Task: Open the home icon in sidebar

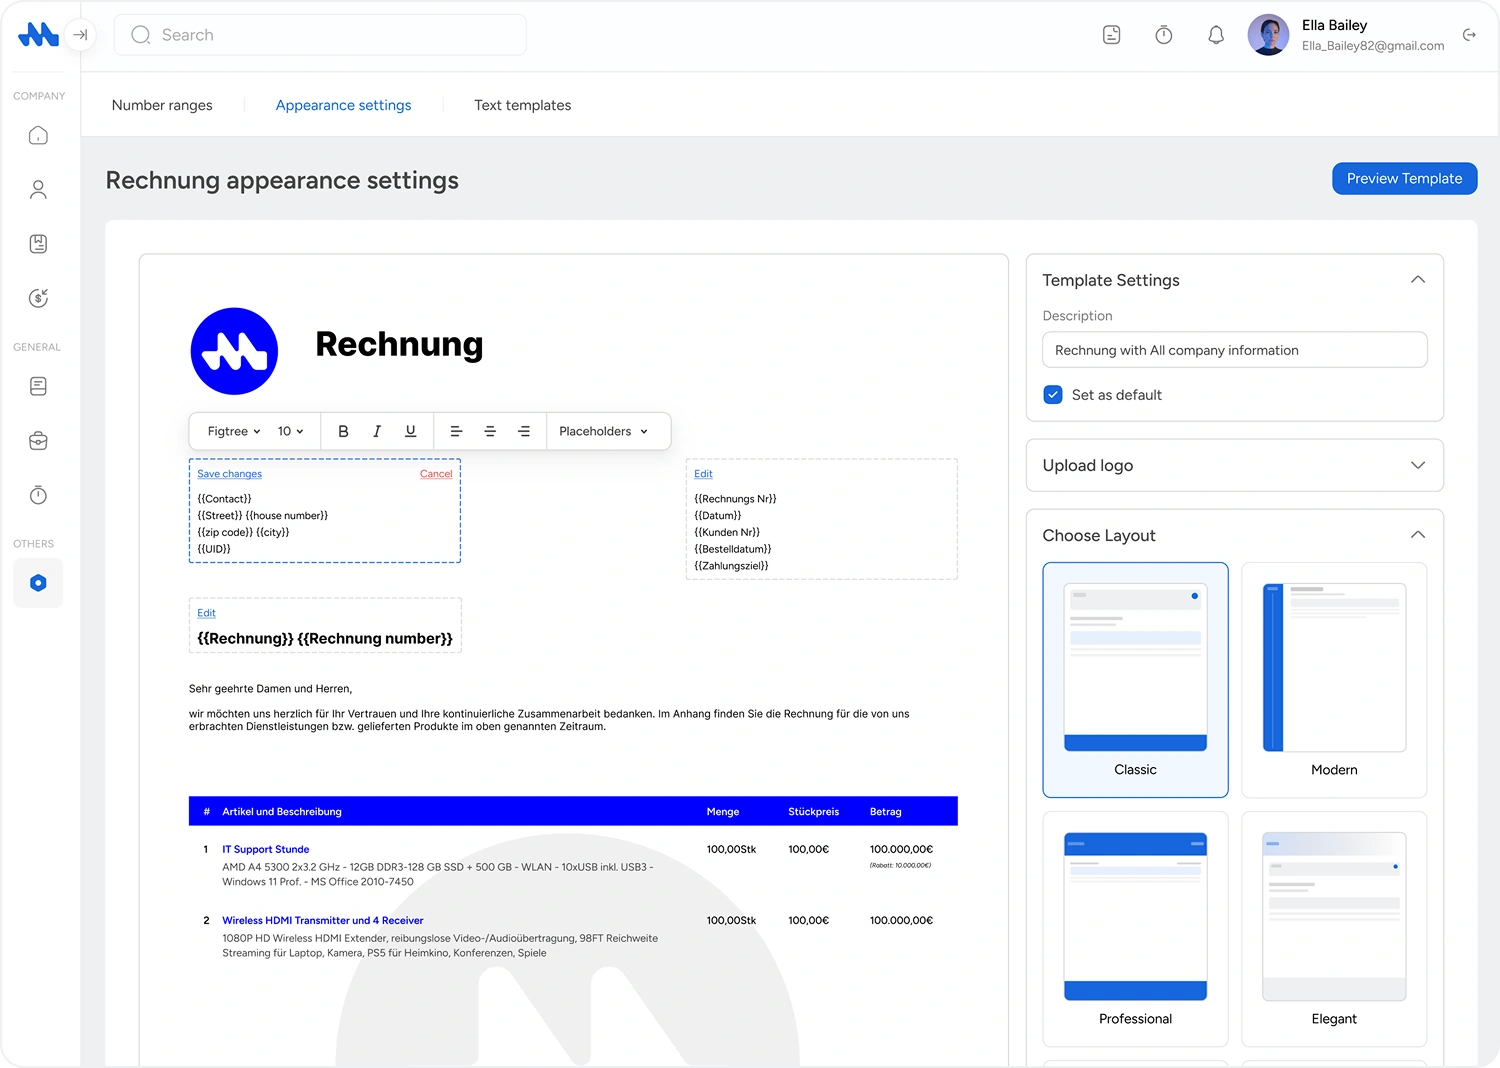Action: tap(38, 135)
